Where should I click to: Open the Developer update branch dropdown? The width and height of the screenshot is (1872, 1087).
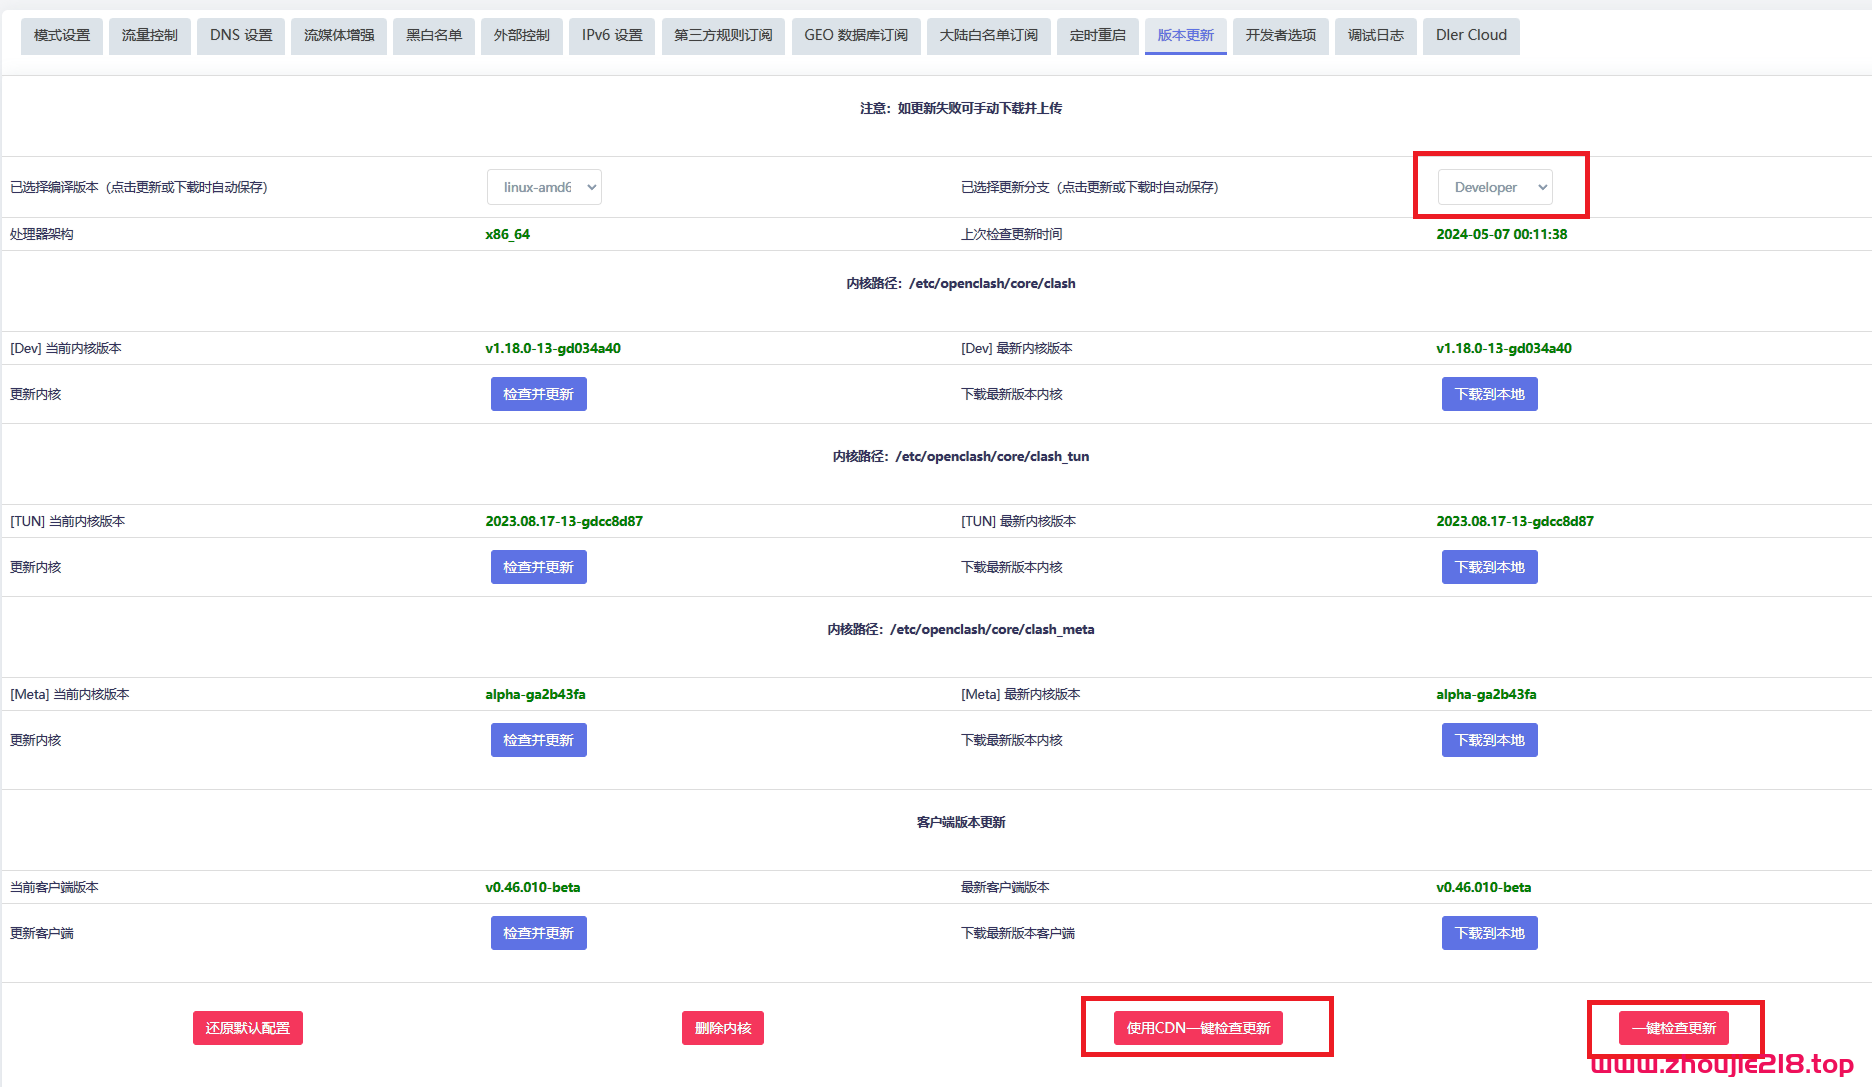(1494, 187)
